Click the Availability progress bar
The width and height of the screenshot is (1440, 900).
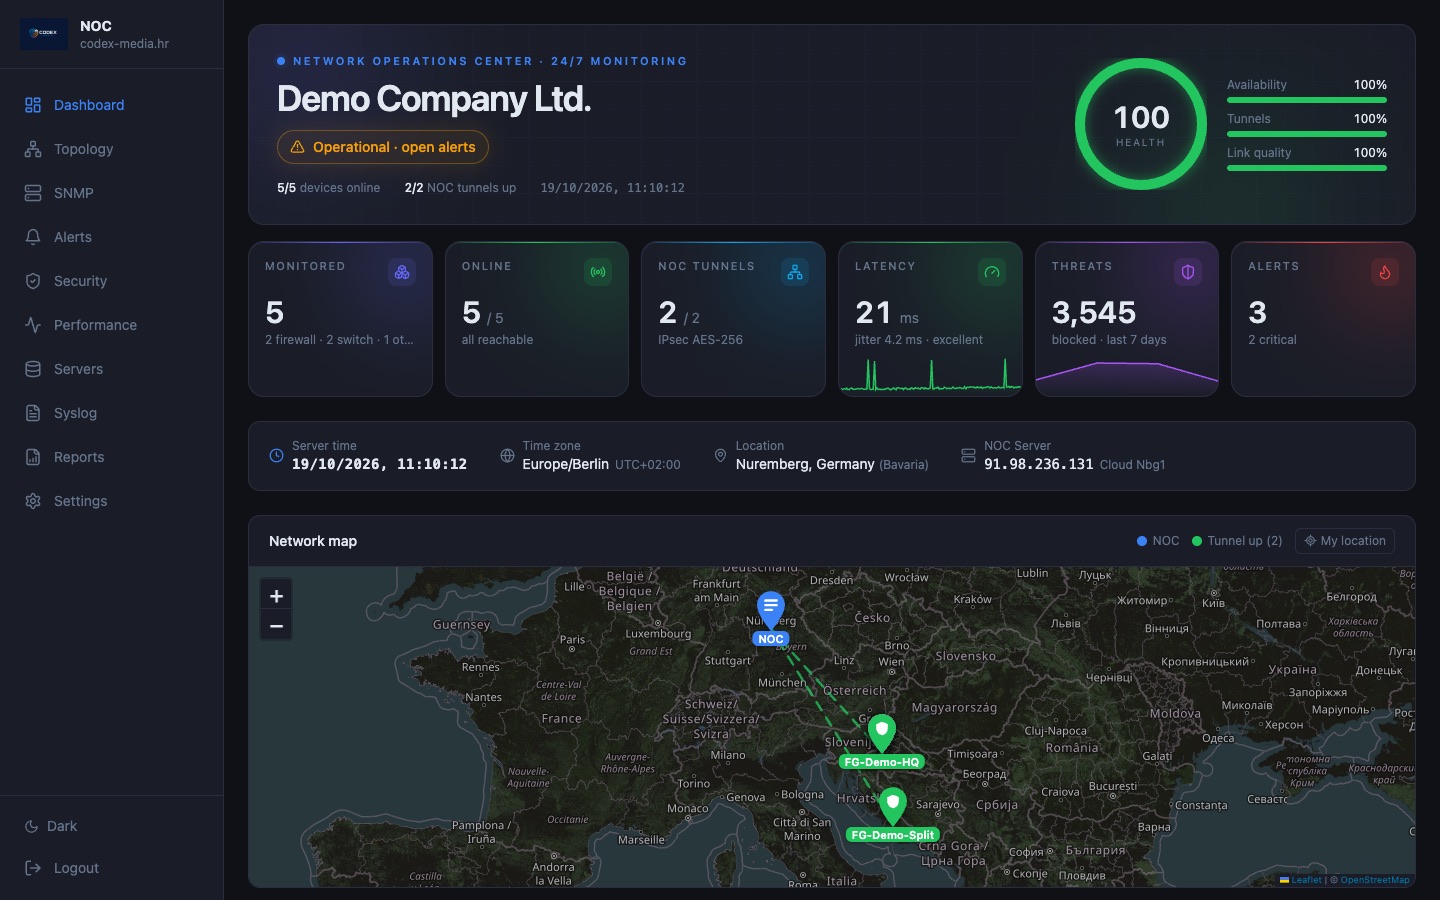[1307, 100]
